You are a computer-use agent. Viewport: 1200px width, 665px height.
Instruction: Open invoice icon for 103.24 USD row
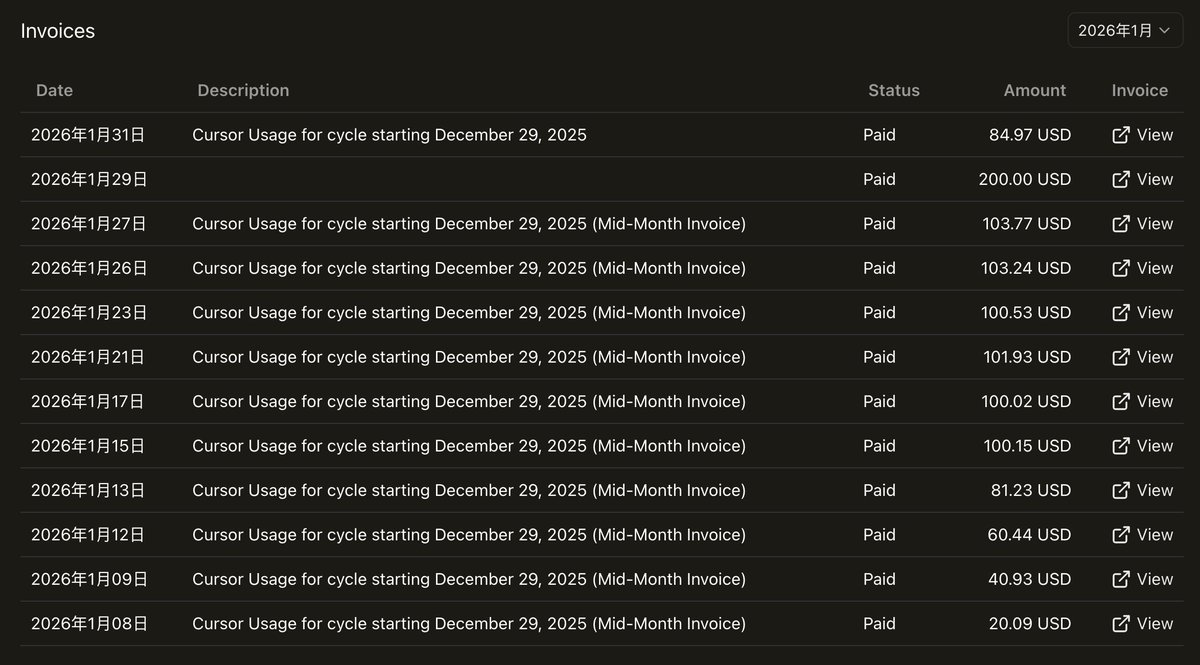click(x=1121, y=268)
